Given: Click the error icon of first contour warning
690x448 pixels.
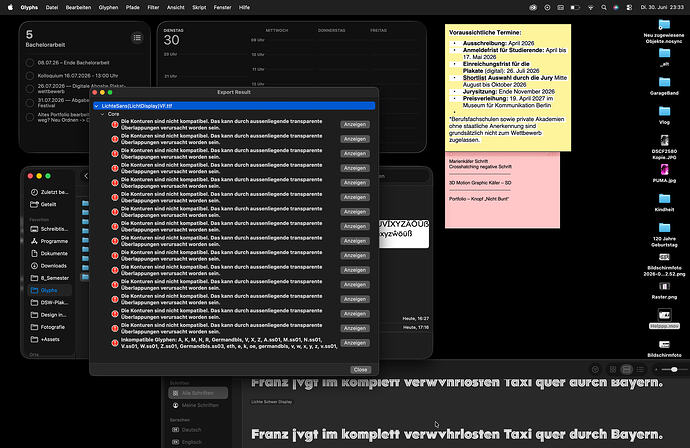Looking at the screenshot, I should tap(115, 125).
